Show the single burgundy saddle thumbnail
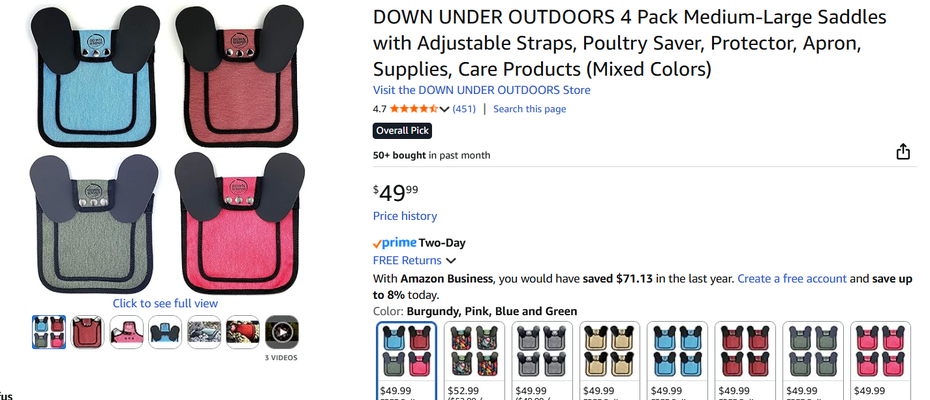This screenshot has width=930, height=400. tap(88, 332)
